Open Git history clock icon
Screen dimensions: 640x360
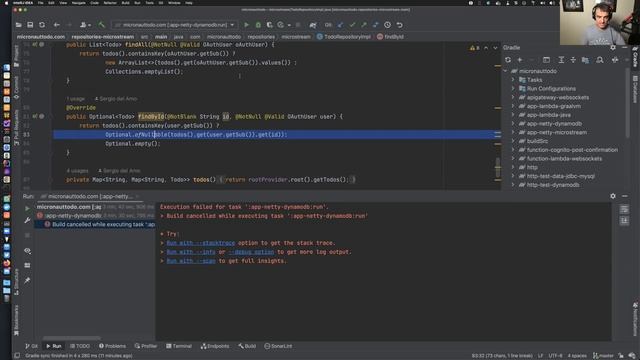click(387, 25)
